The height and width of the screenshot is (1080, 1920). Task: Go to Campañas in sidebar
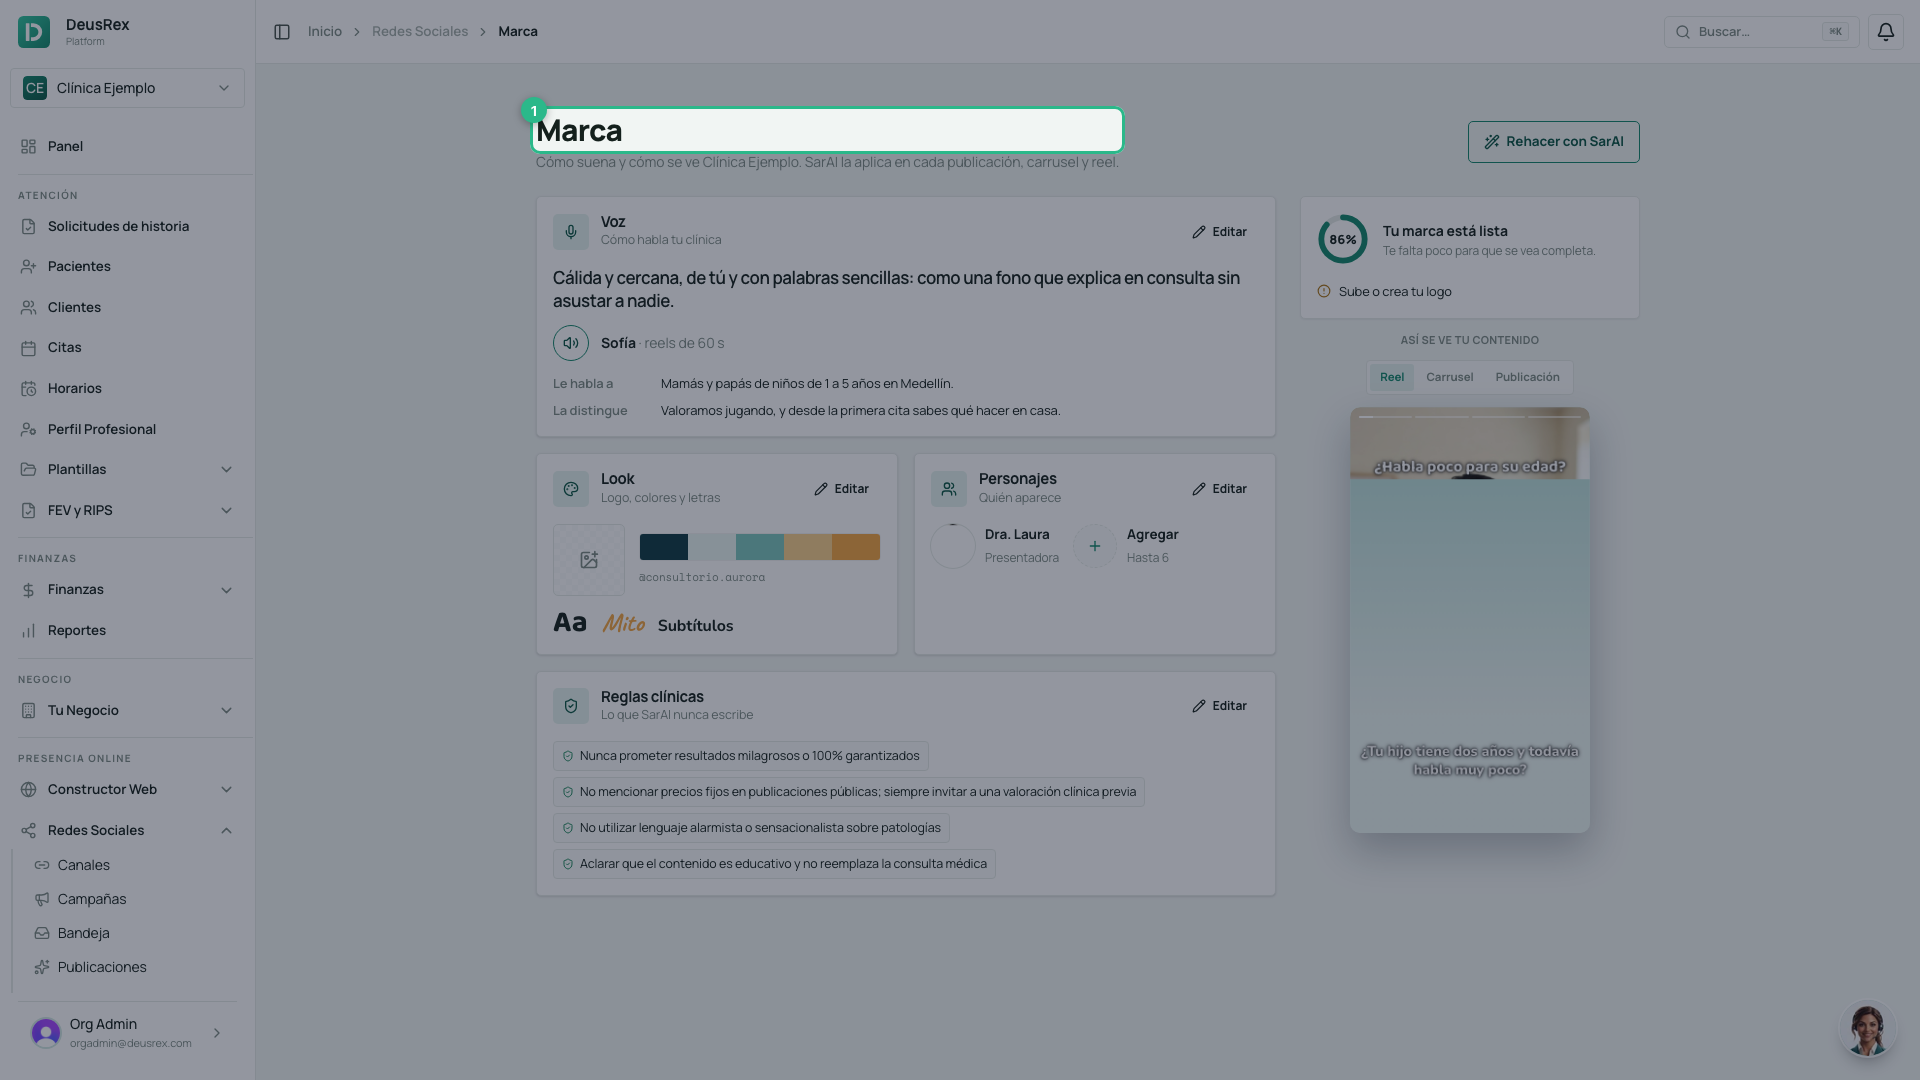[91, 899]
